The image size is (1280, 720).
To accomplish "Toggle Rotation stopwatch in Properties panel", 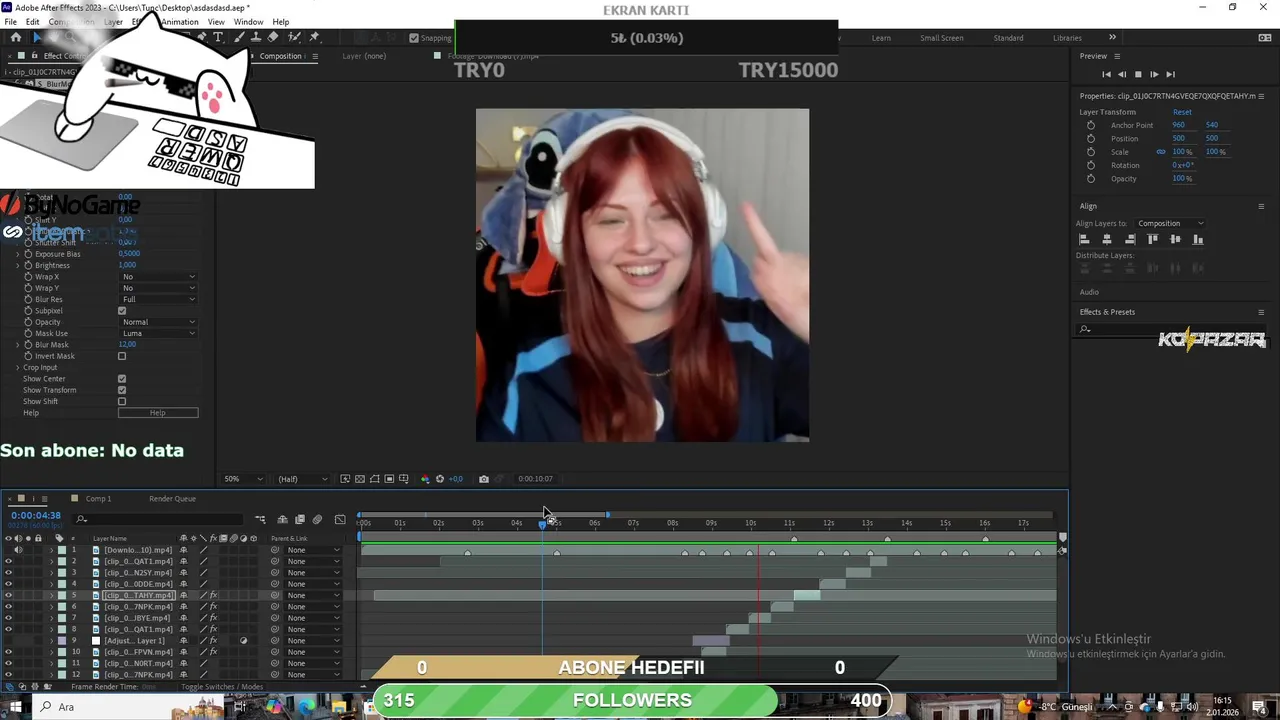I will [1091, 165].
